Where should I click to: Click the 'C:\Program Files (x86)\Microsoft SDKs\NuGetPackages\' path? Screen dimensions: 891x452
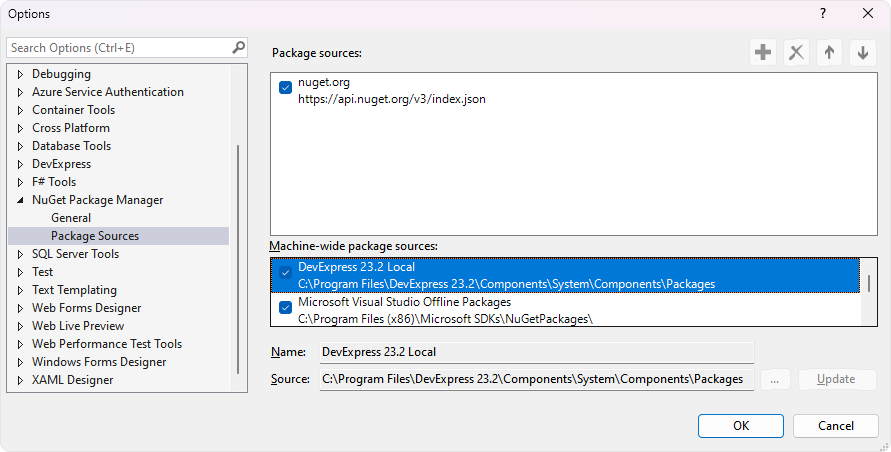pos(445,319)
